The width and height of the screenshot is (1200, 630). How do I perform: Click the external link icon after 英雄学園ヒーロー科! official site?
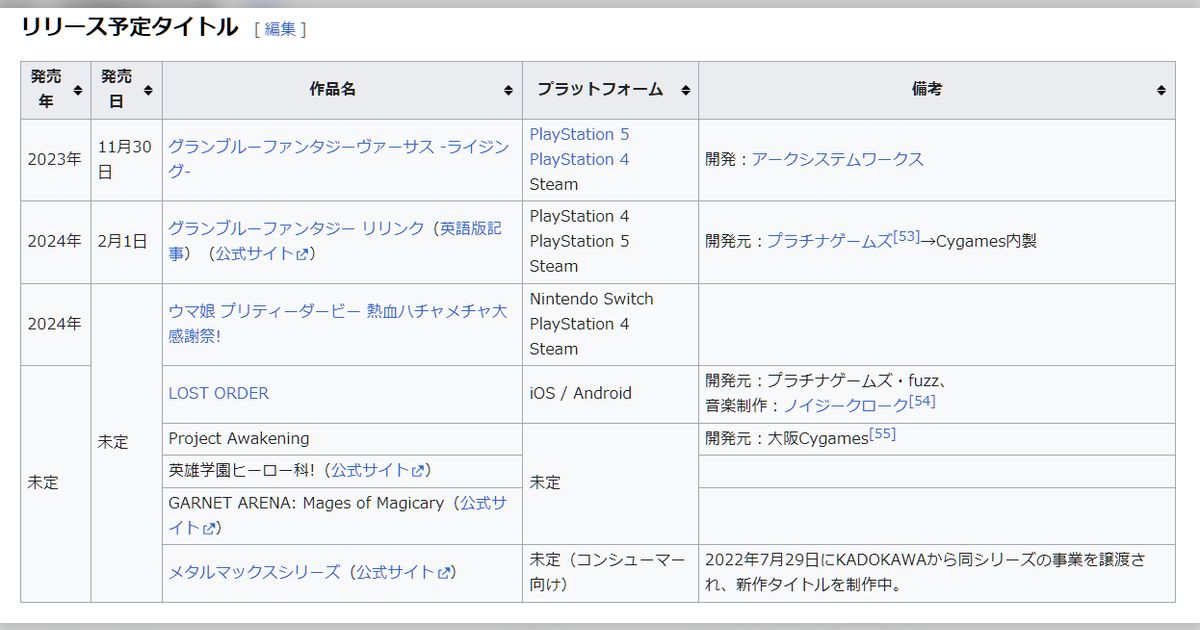[x=417, y=471]
